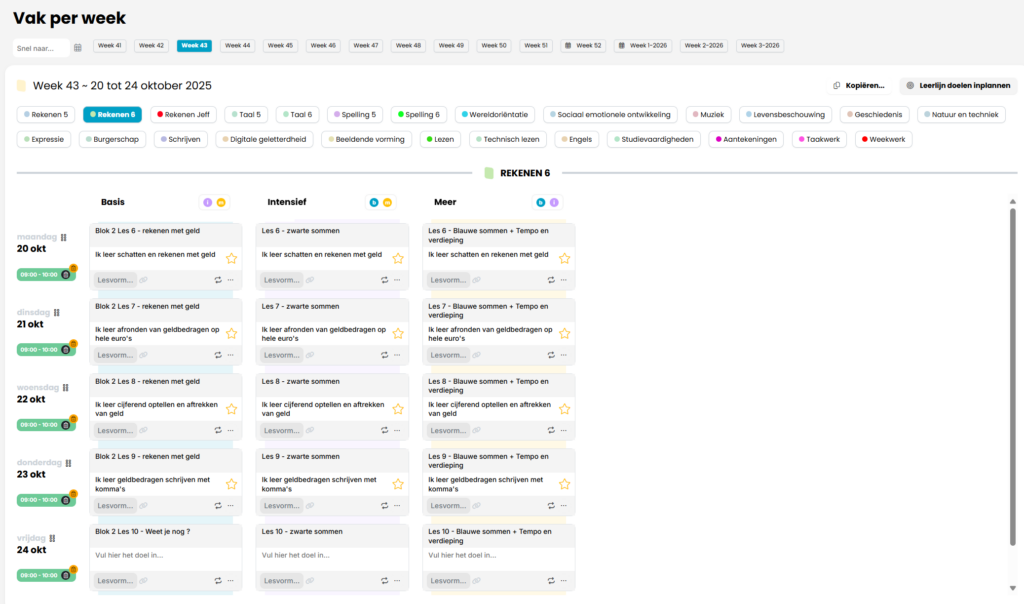Open the calendar picker next to Snel naar
Screen dimensions: 1024x604
pos(78,47)
